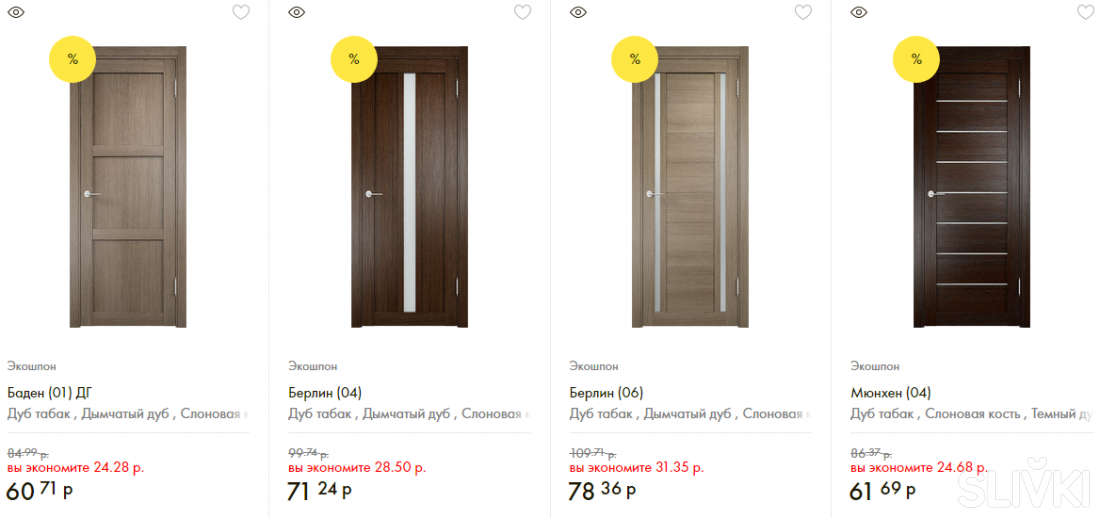This screenshot has height=518, width=1100.
Task: Click discount percent badge on Мюнхен door
Action: pos(916,59)
